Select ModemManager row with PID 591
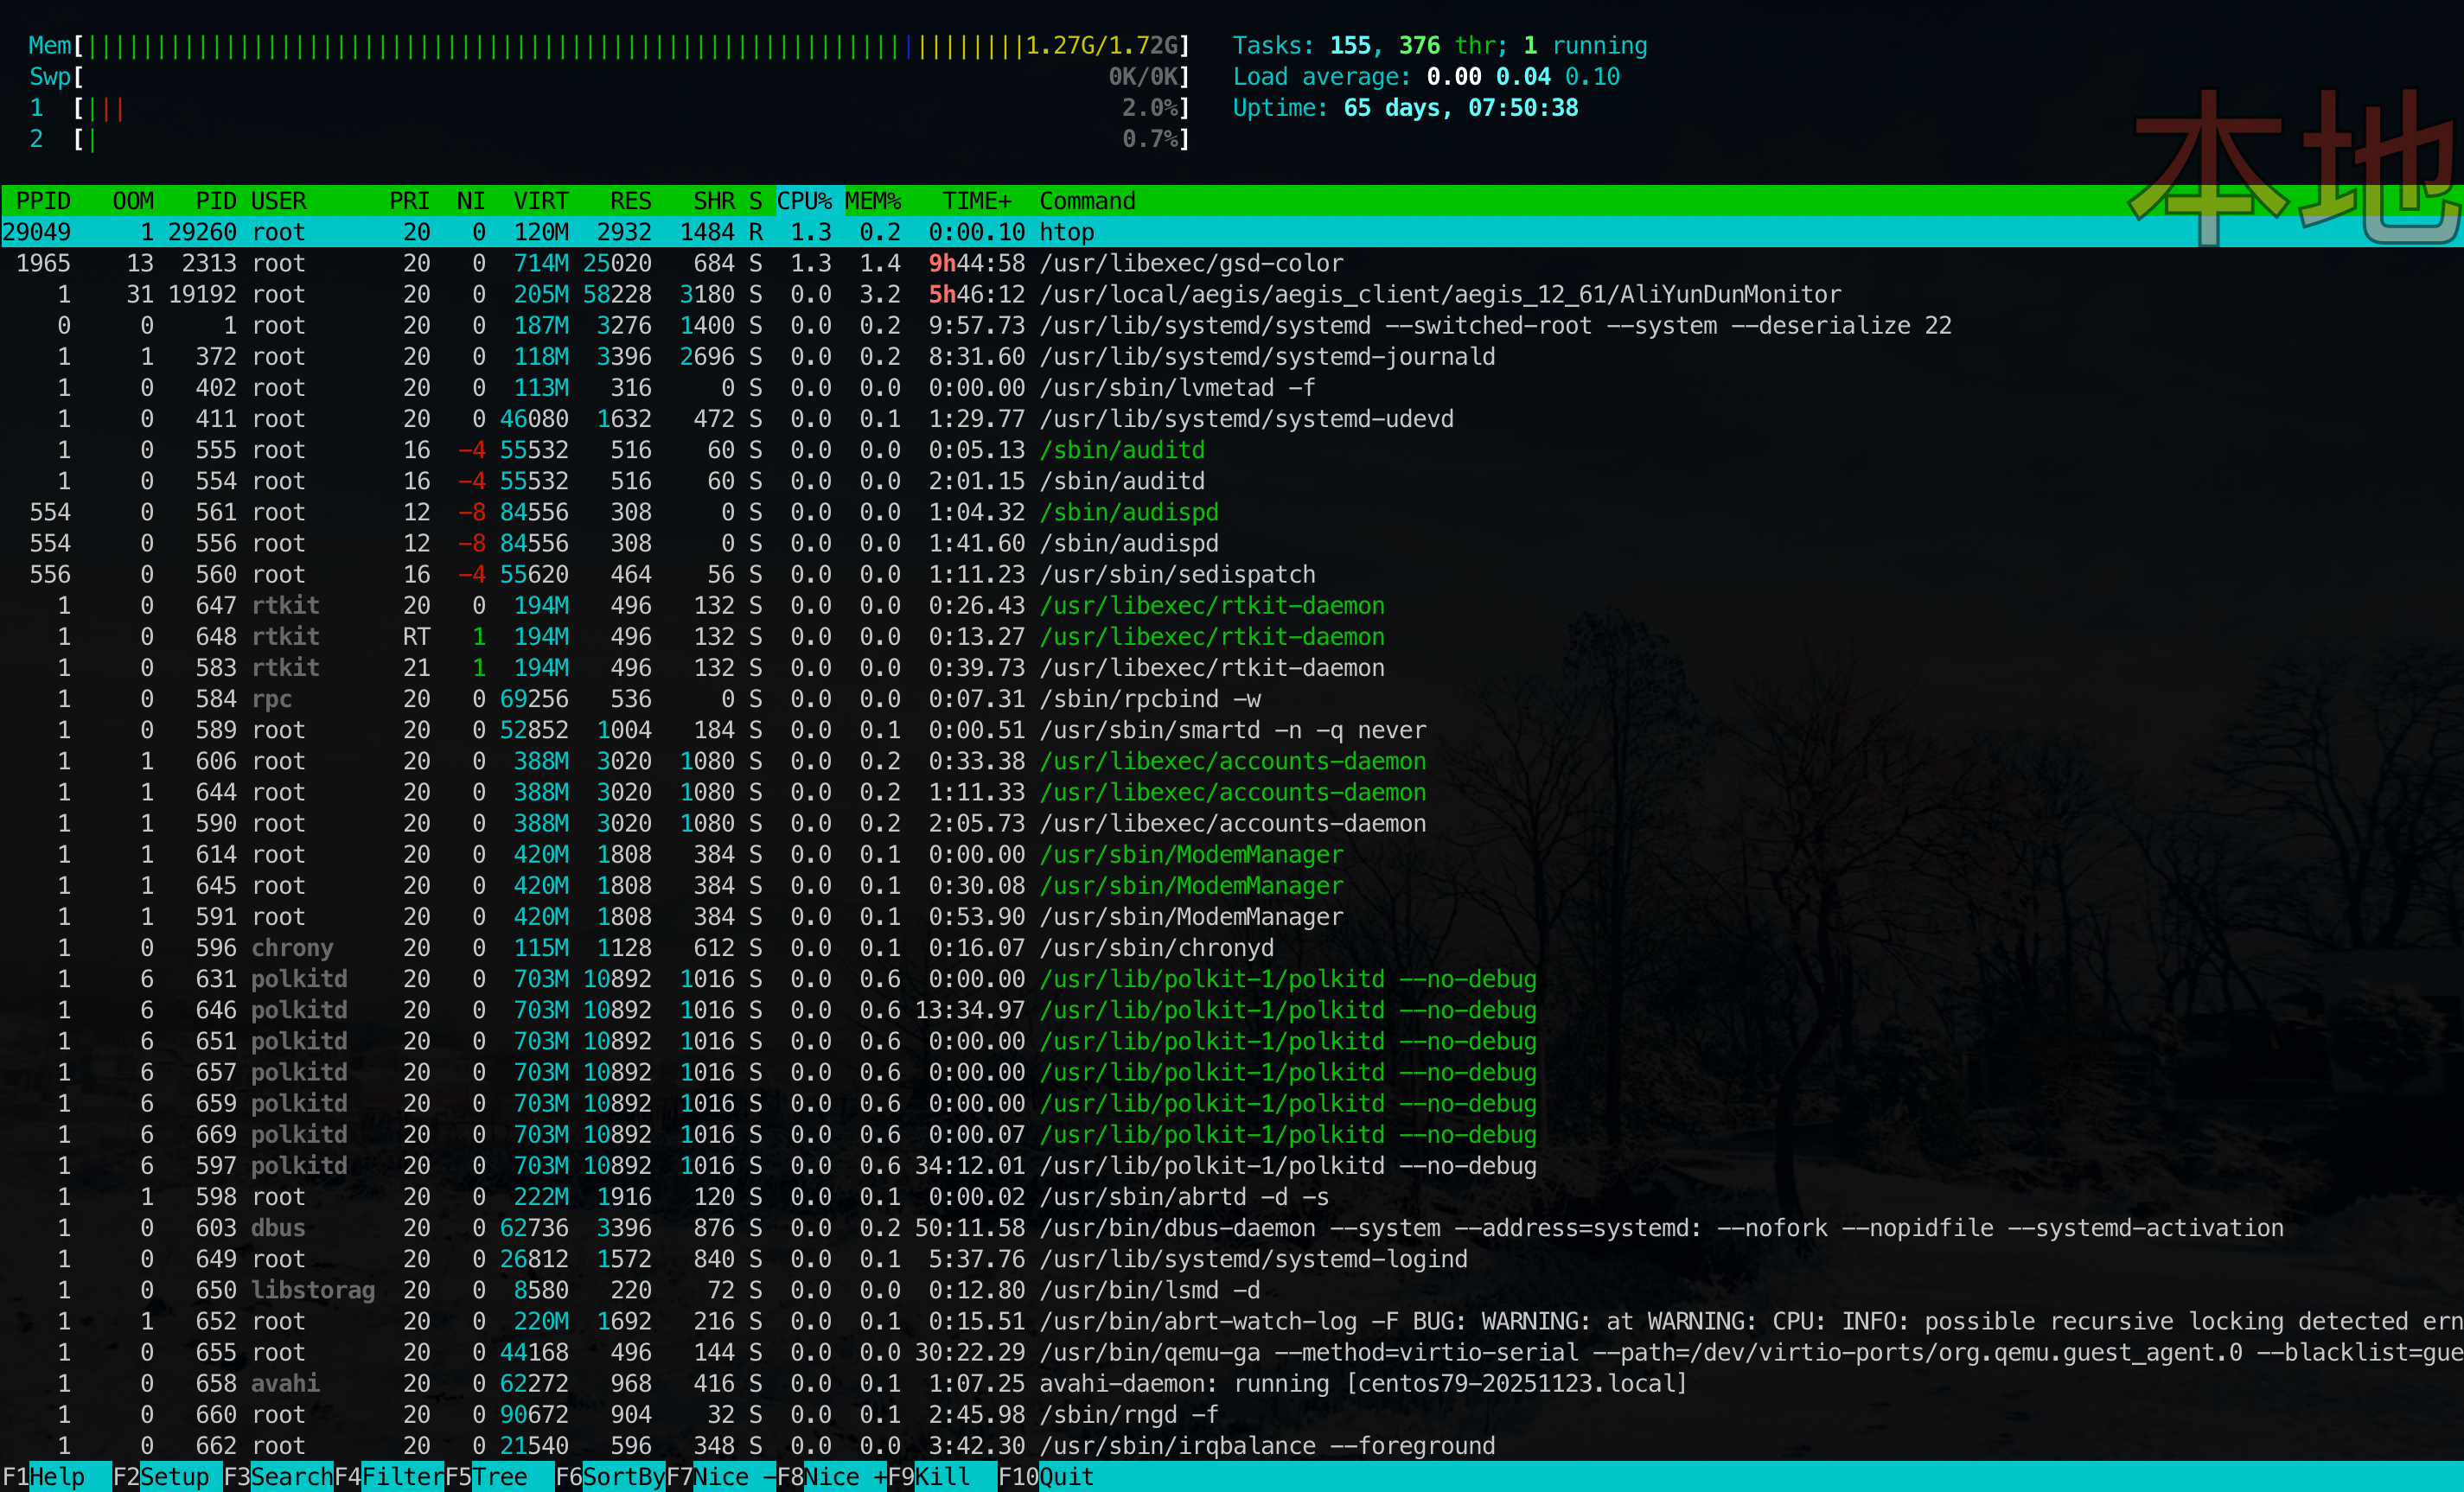Screen dimensions: 2464x1492 point(1232,916)
